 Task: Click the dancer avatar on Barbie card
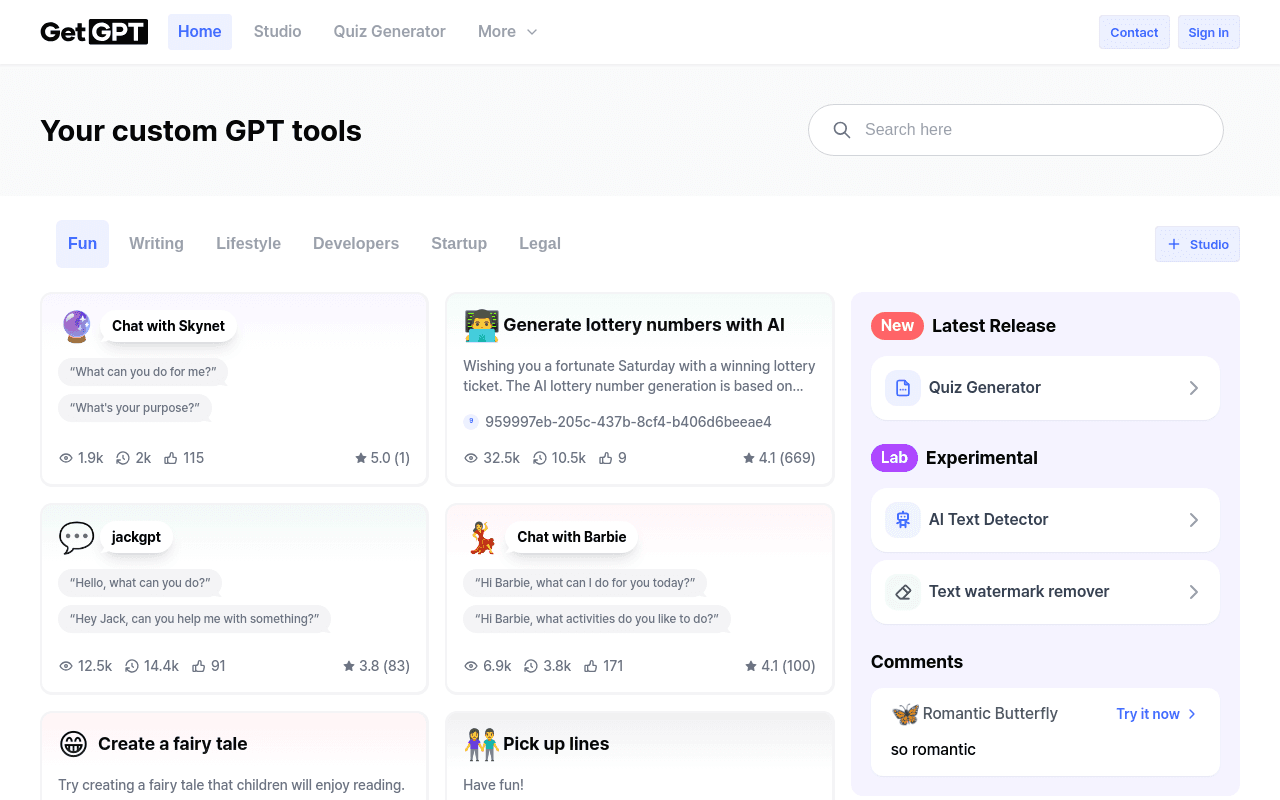tap(482, 538)
